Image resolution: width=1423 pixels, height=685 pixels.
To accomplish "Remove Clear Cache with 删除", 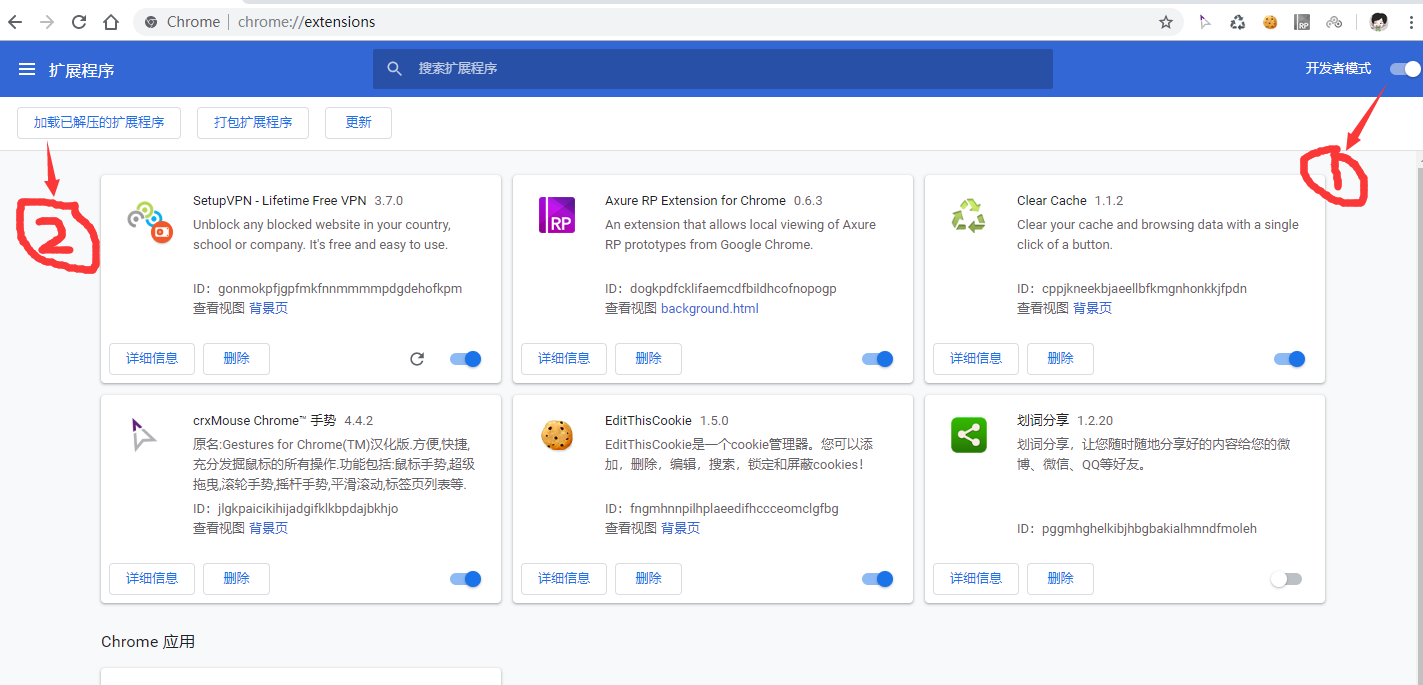I will point(1060,359).
